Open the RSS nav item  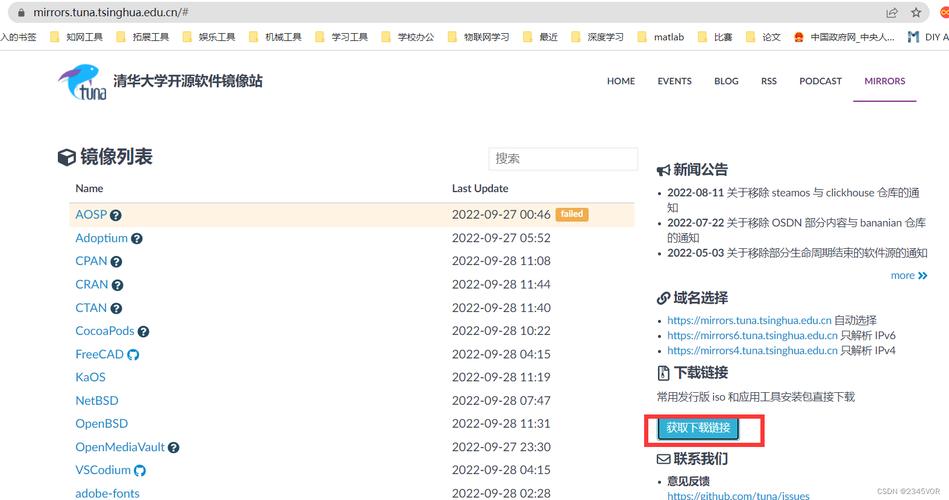[x=769, y=81]
